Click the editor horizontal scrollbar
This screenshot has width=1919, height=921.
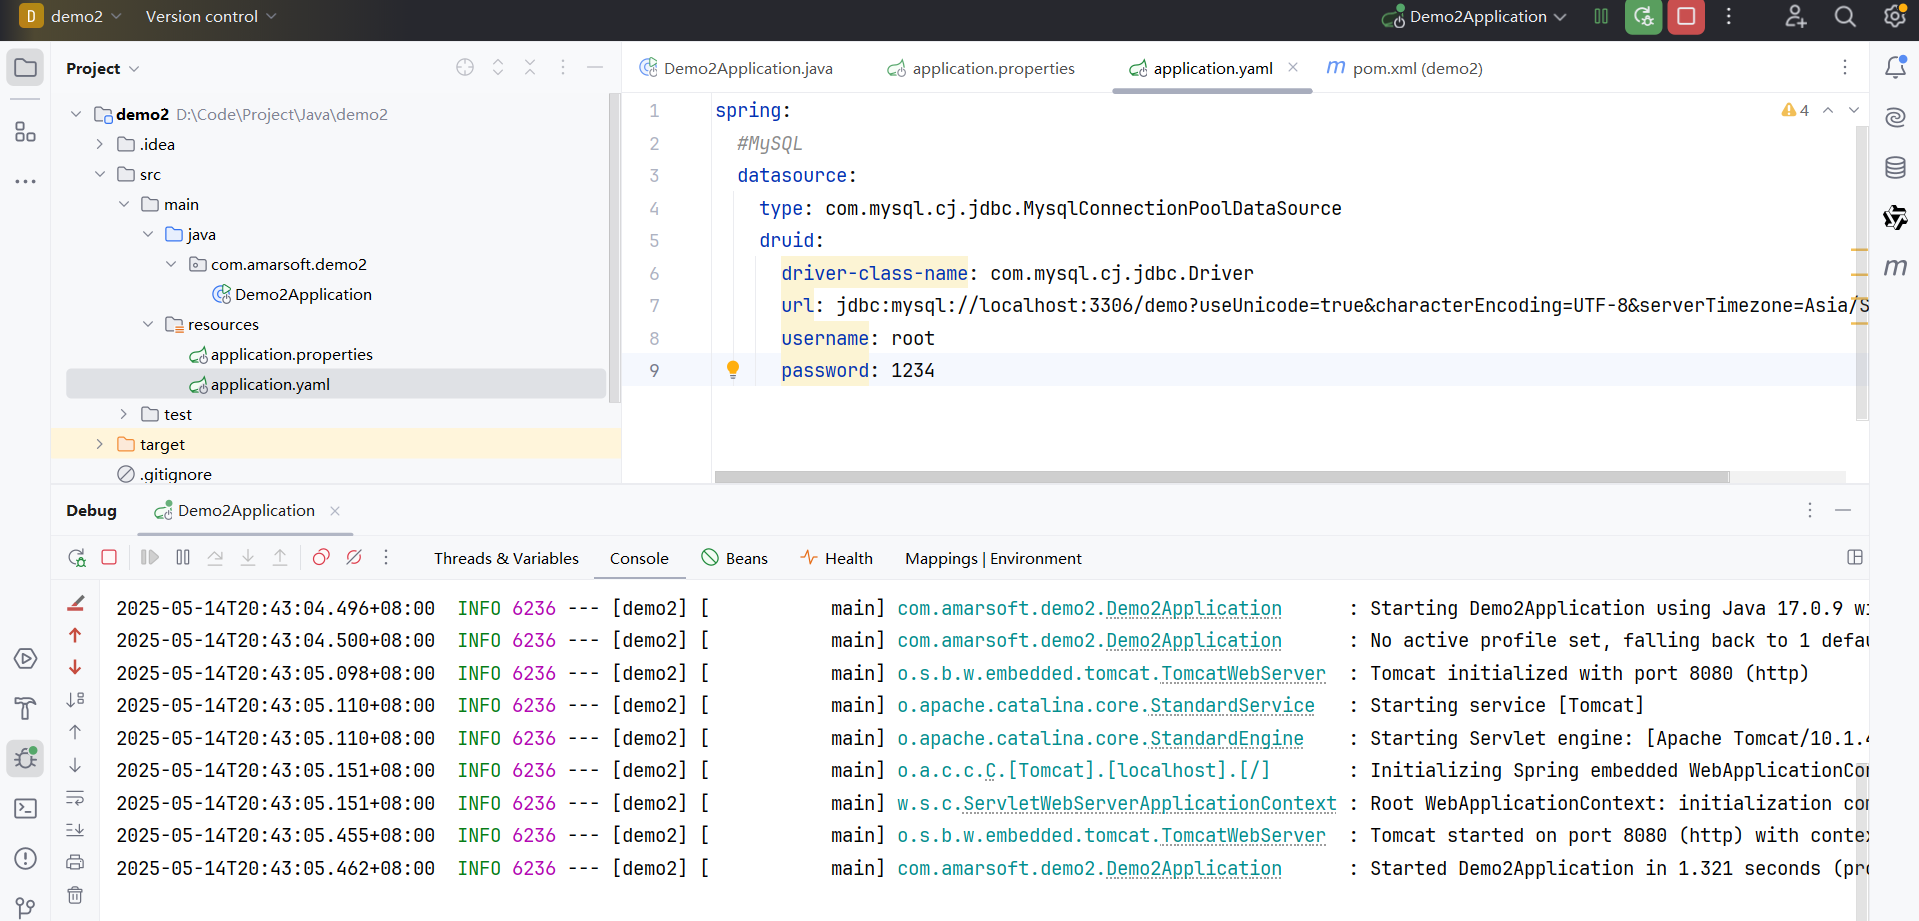tap(1221, 477)
